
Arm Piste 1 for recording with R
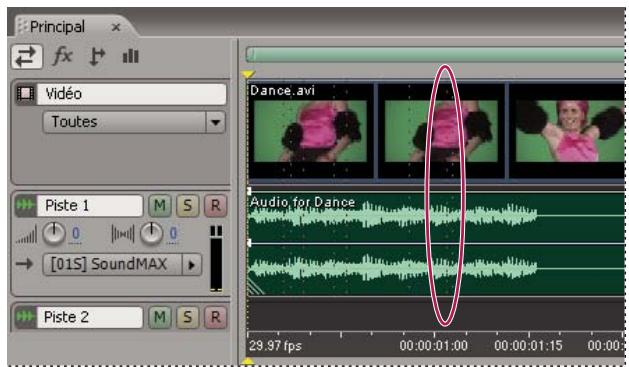(x=215, y=205)
